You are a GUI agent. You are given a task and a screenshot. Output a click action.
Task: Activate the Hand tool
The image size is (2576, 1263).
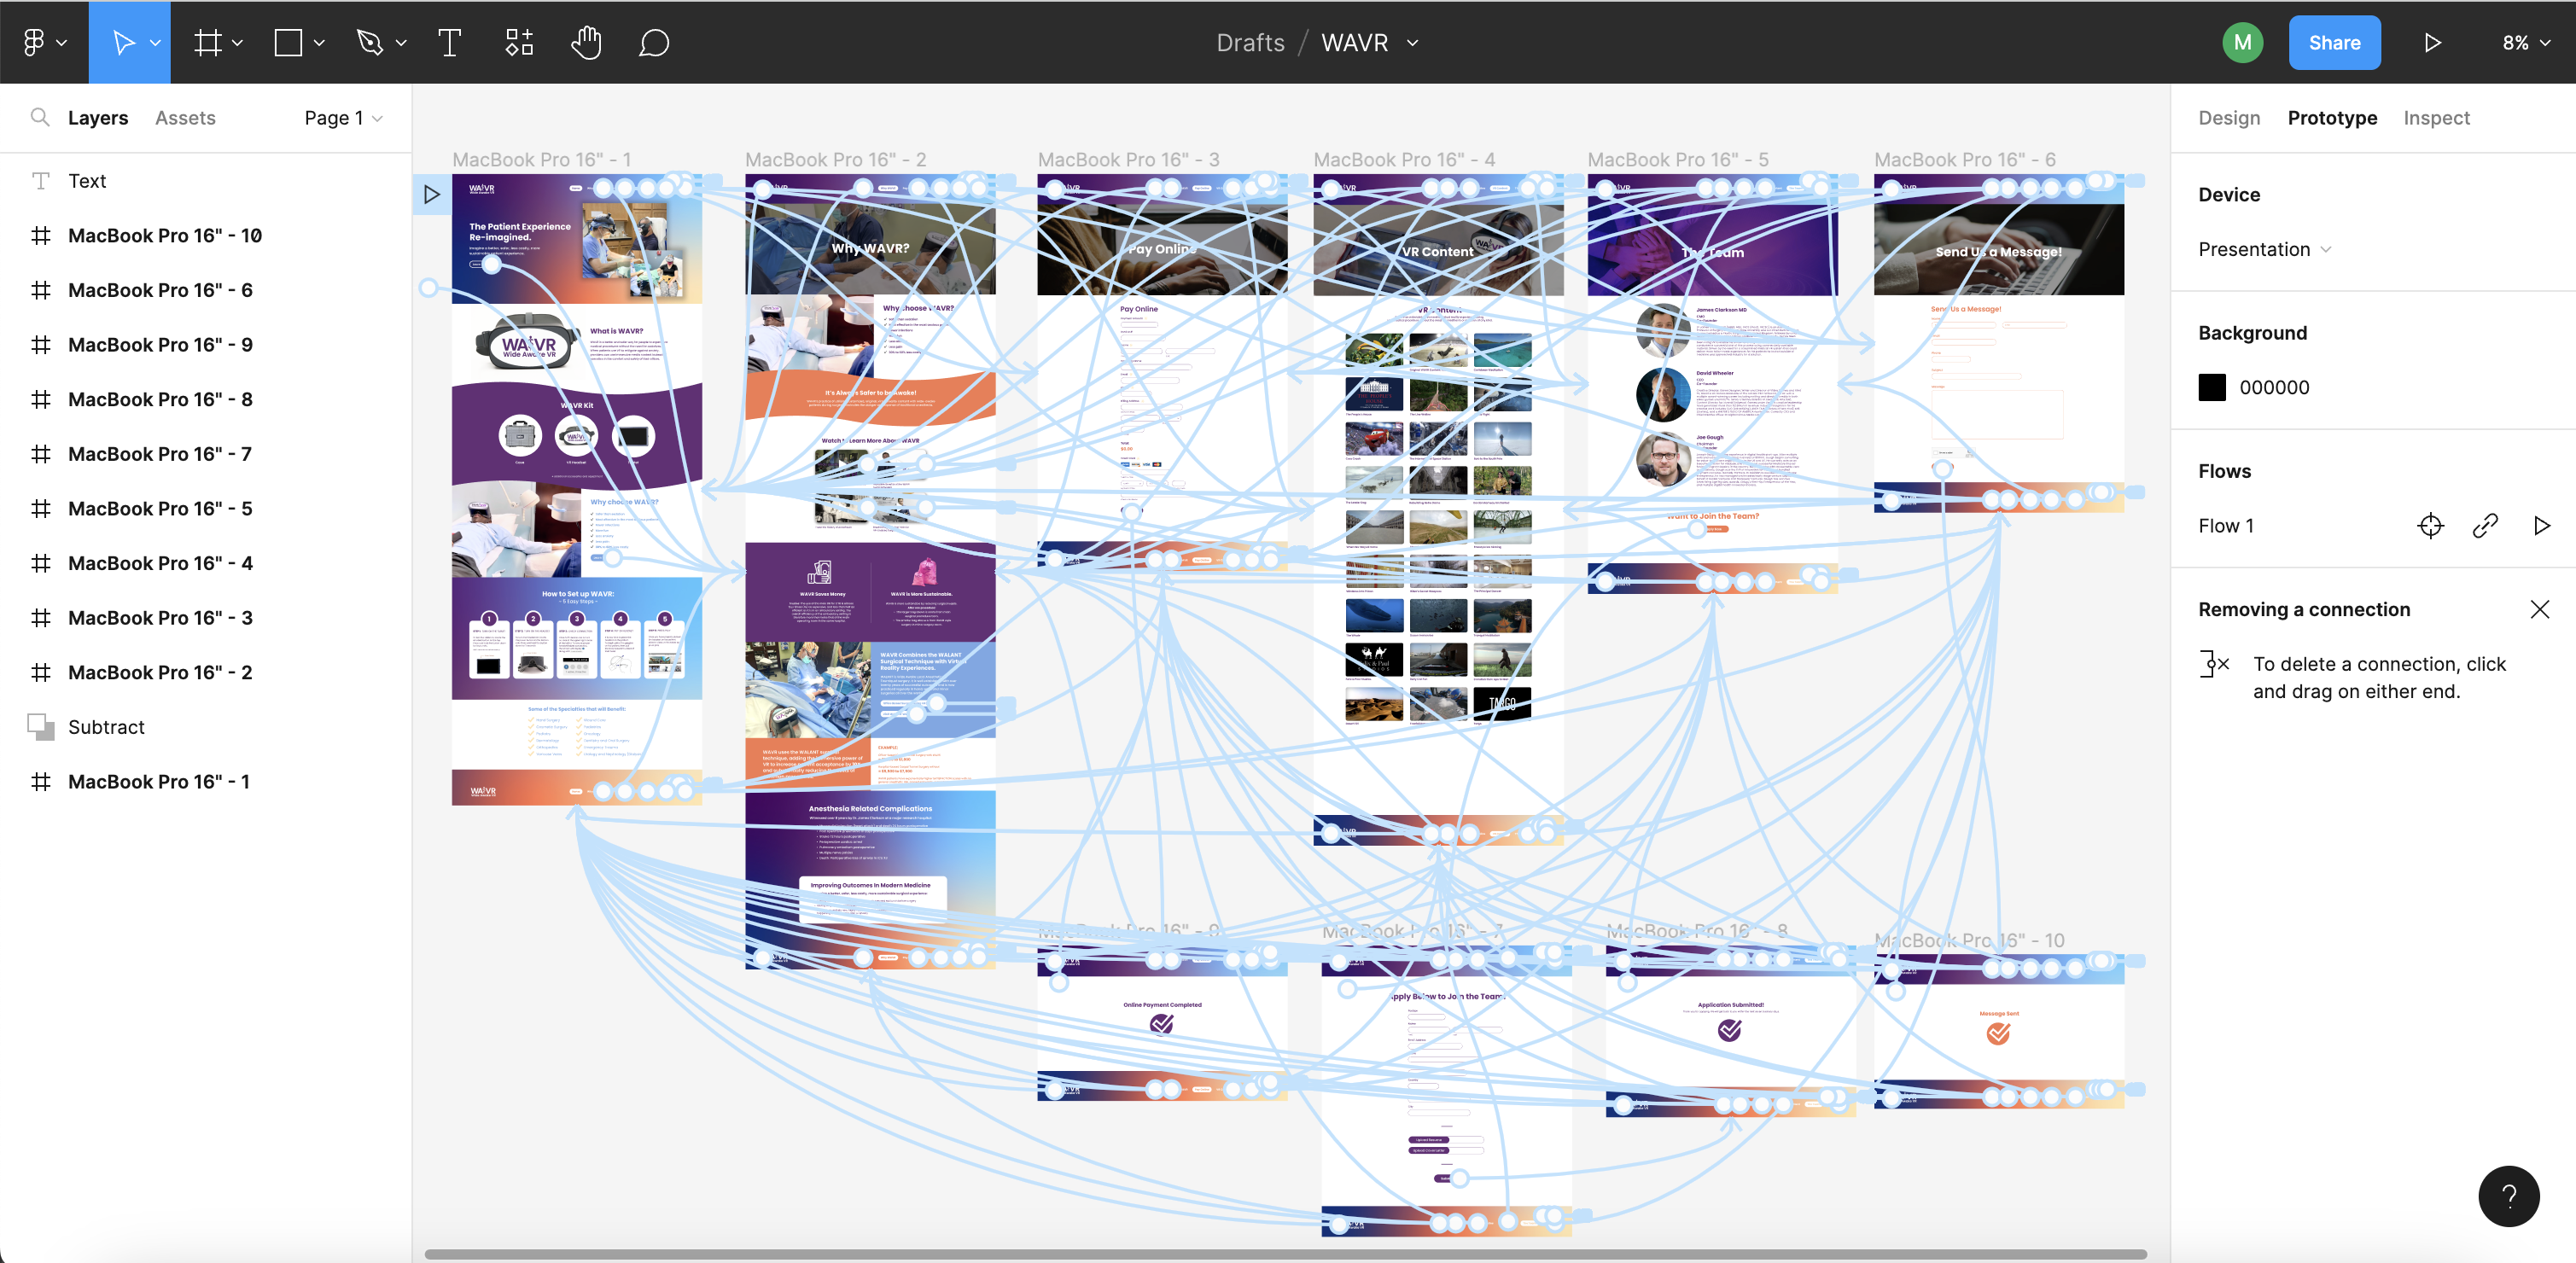click(x=586, y=42)
